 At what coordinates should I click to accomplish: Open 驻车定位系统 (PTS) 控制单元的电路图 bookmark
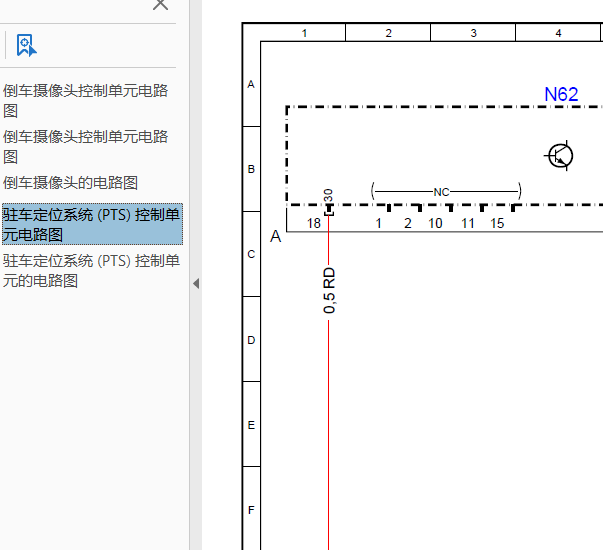[x=92, y=271]
